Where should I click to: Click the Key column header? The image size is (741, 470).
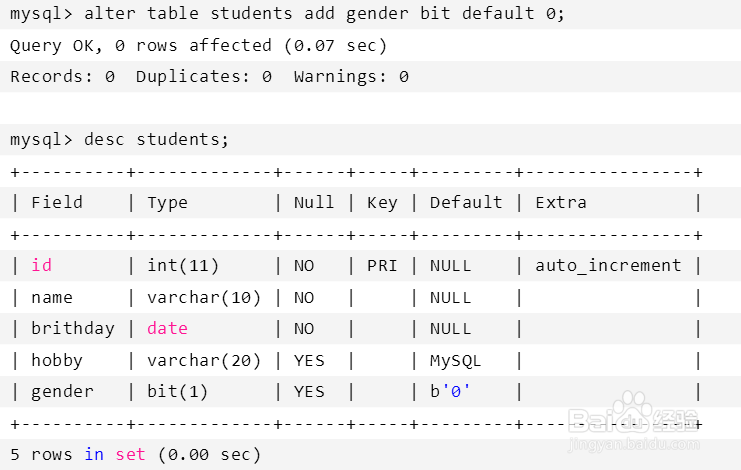point(382,202)
